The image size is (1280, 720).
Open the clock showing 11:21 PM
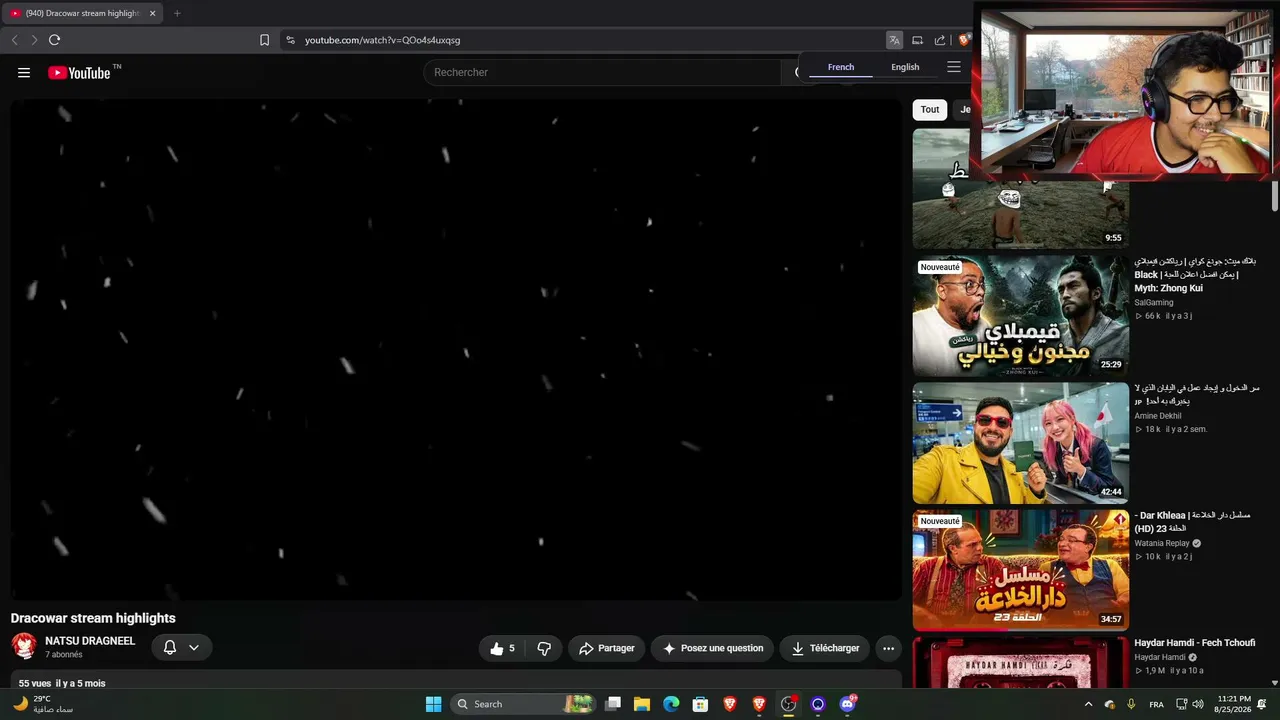pyautogui.click(x=1234, y=704)
